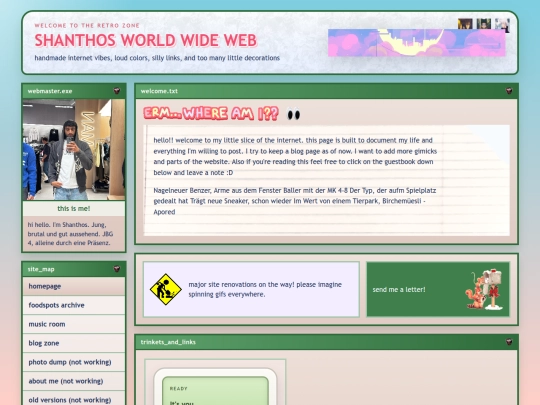Image resolution: width=540 pixels, height=405 pixels.
Task: Open the blog zone link
Action: (74, 343)
